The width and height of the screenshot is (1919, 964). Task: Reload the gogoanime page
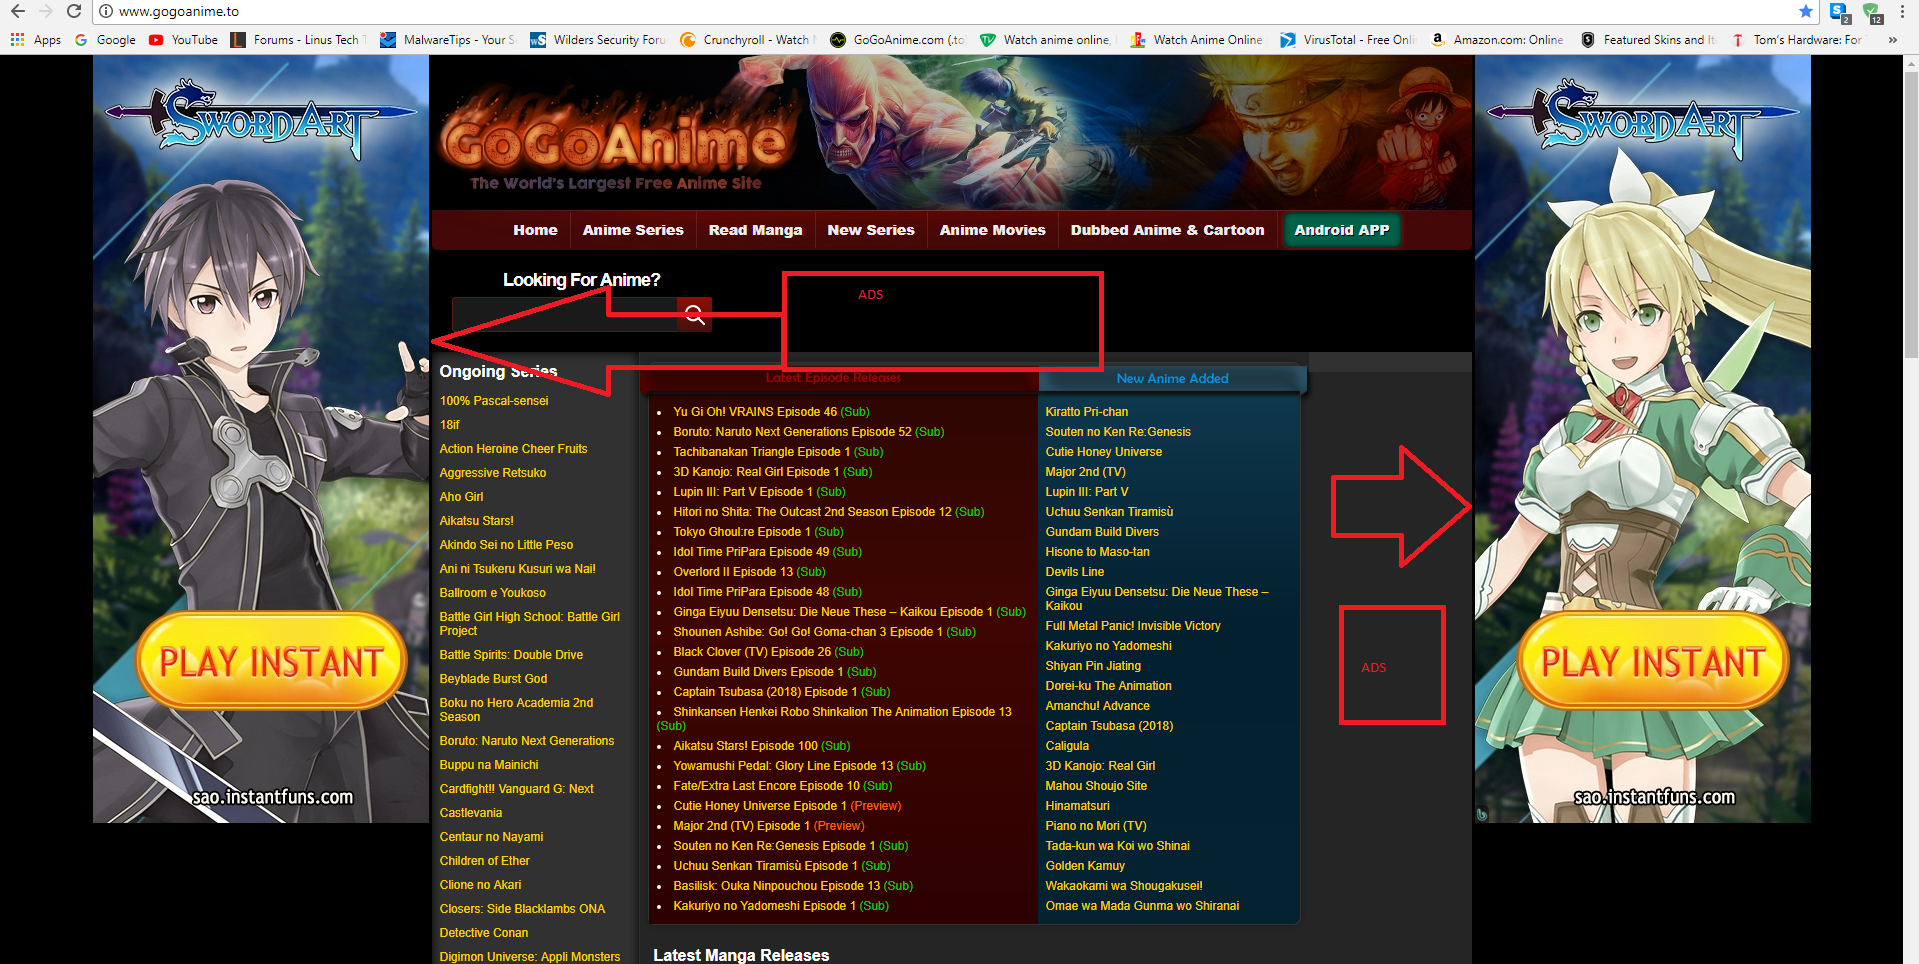tap(74, 11)
